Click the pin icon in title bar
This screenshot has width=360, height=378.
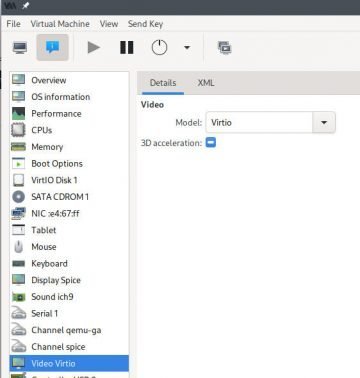coord(25,5)
